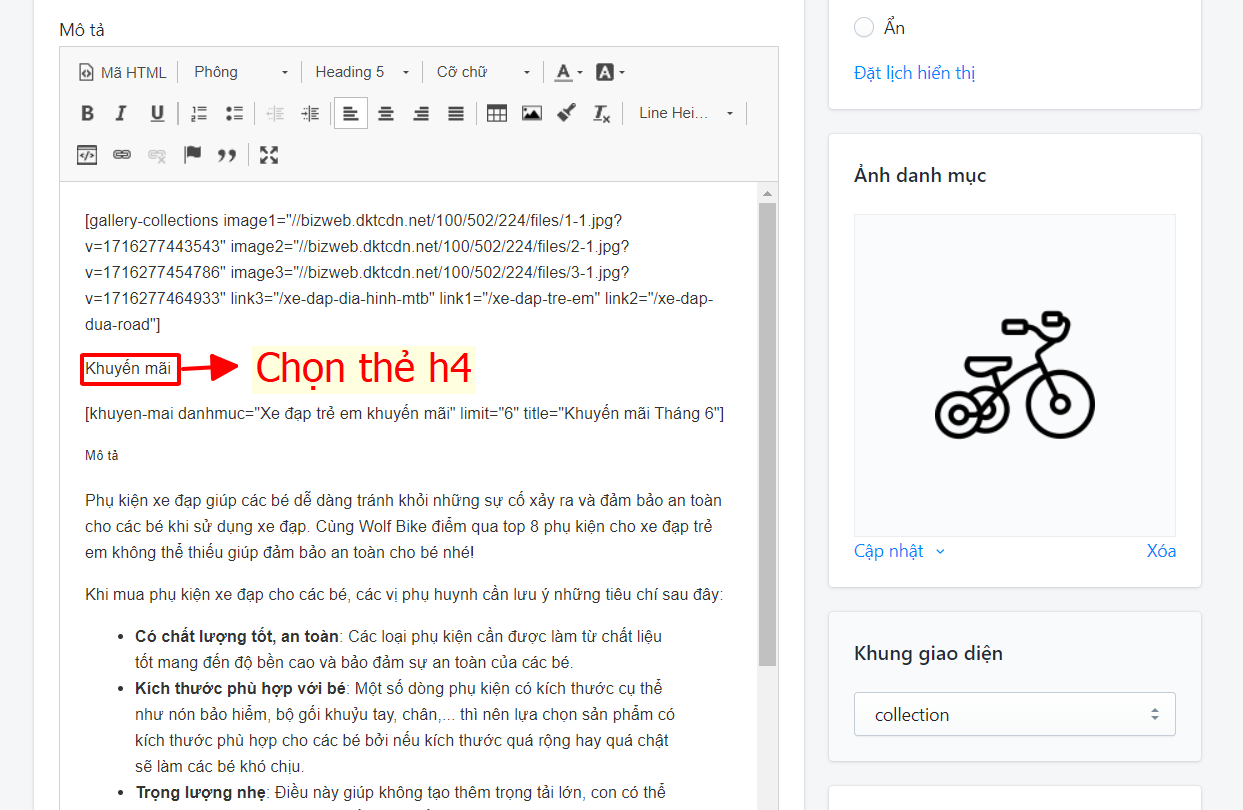The height and width of the screenshot is (810, 1243).
Task: Remove the hyperlink
Action: (157, 155)
